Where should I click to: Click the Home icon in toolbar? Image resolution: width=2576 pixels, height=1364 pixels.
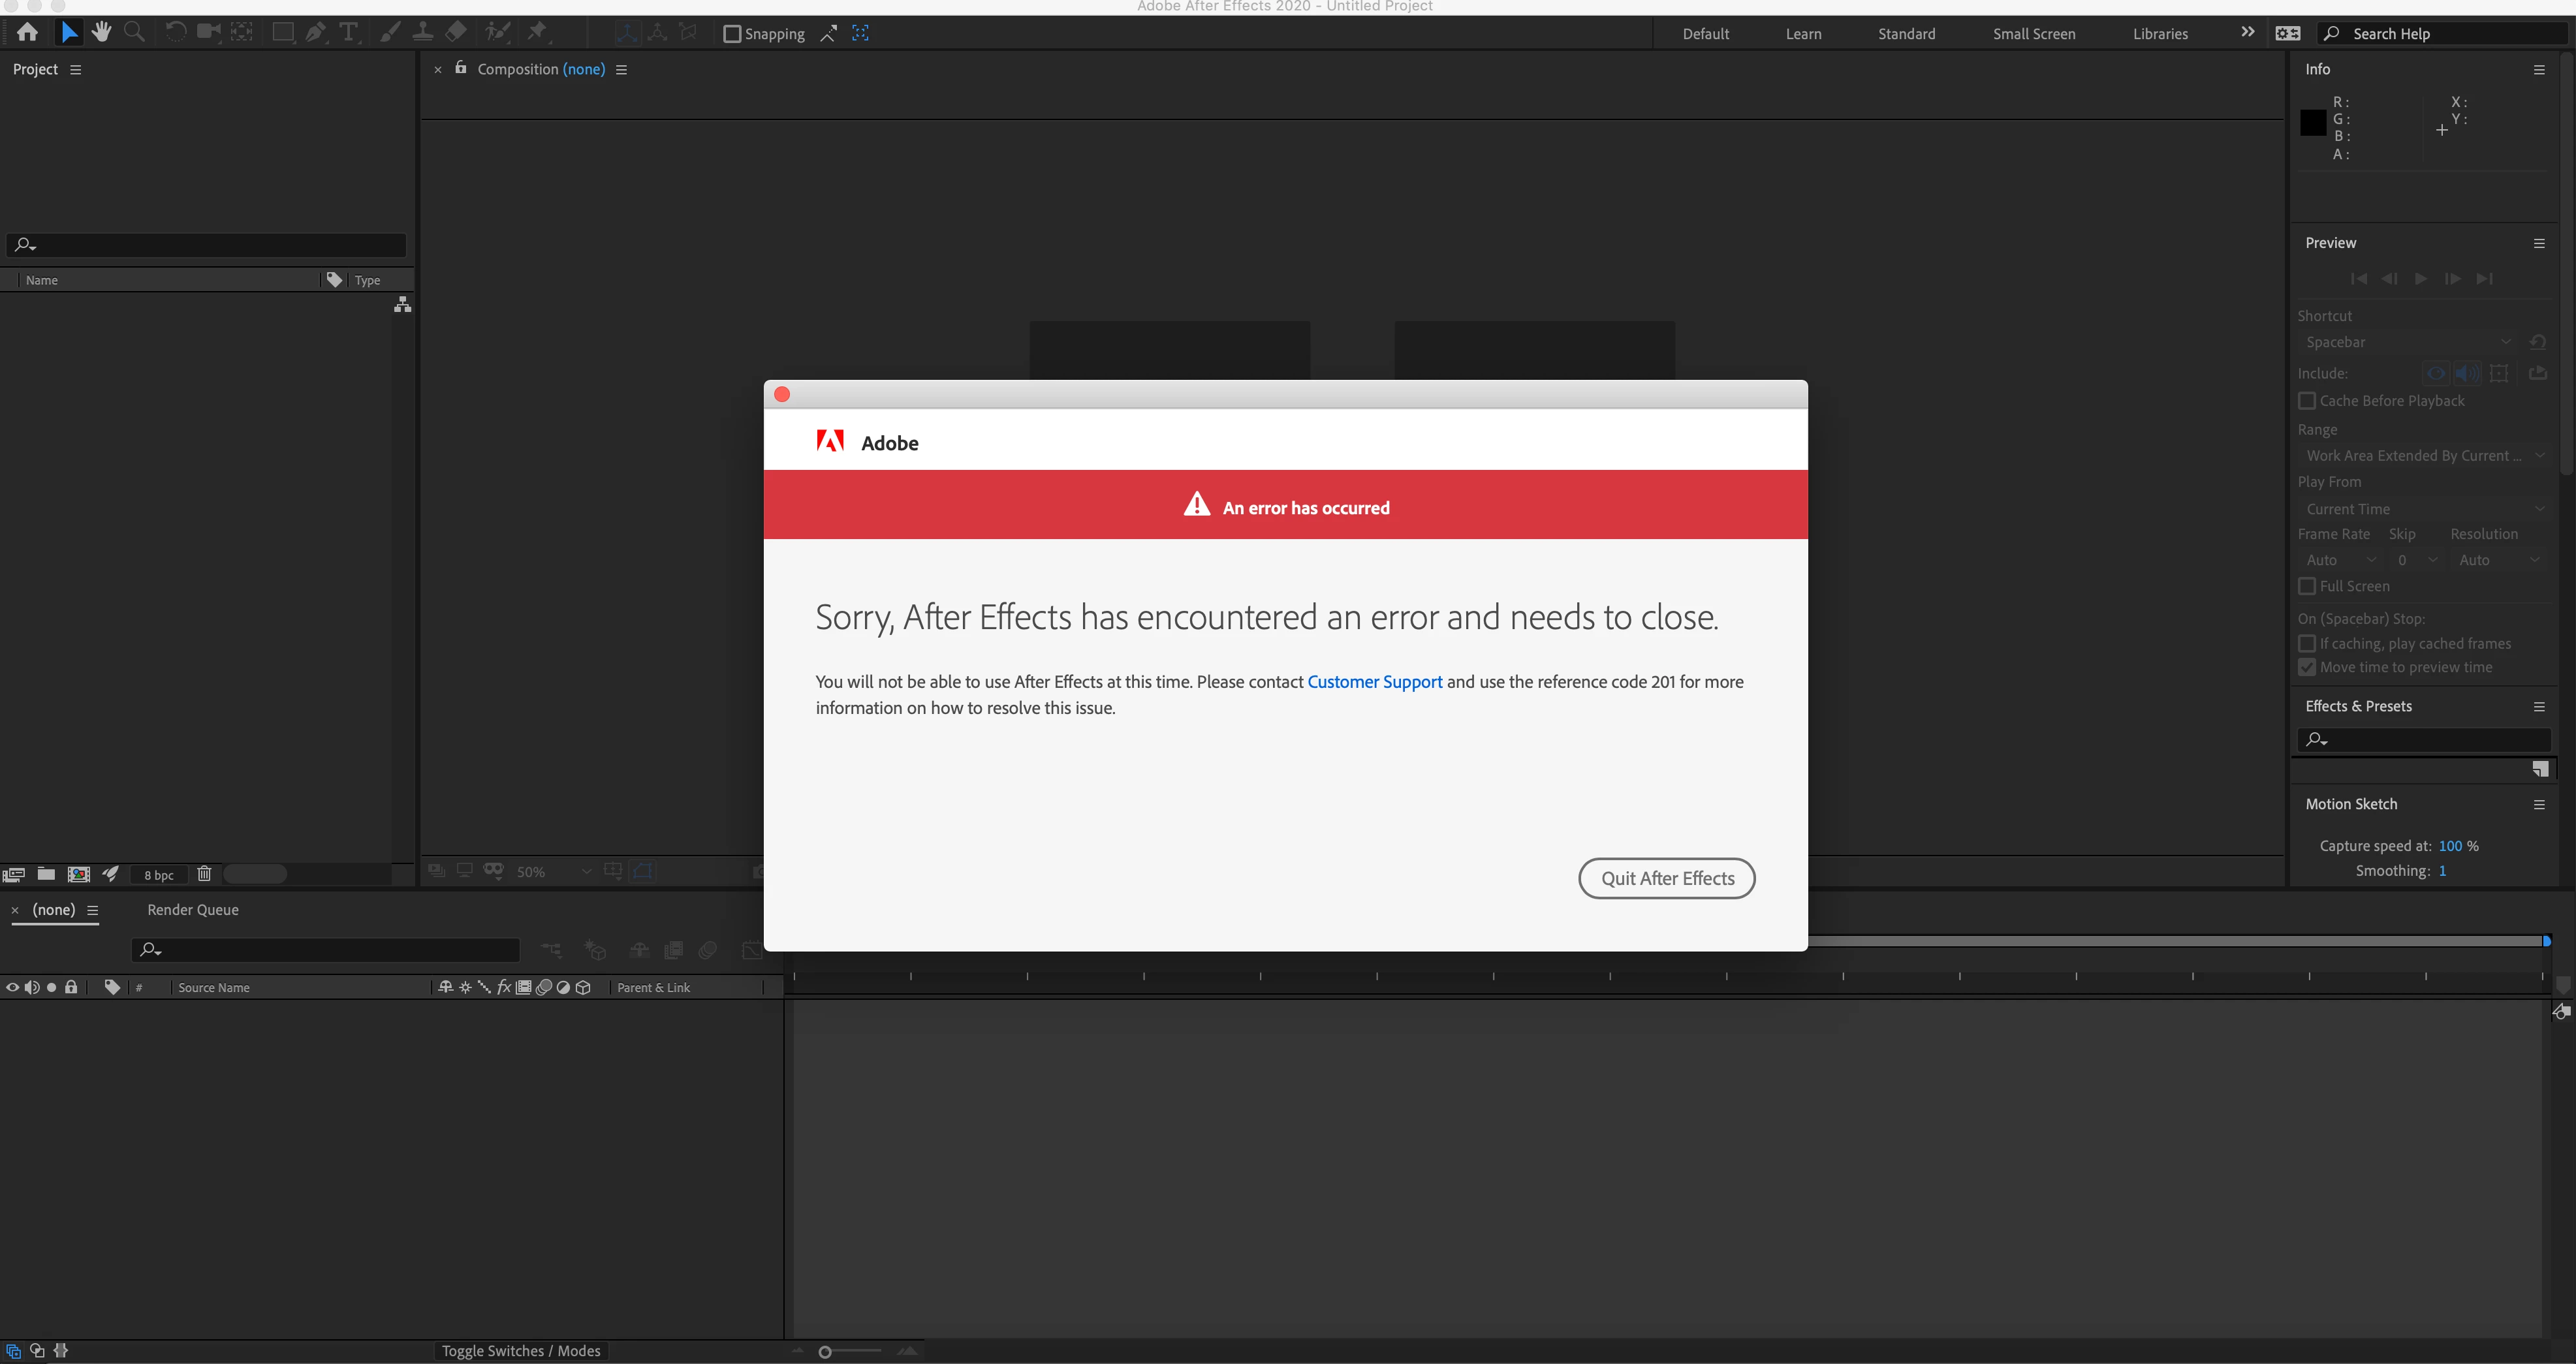27,32
